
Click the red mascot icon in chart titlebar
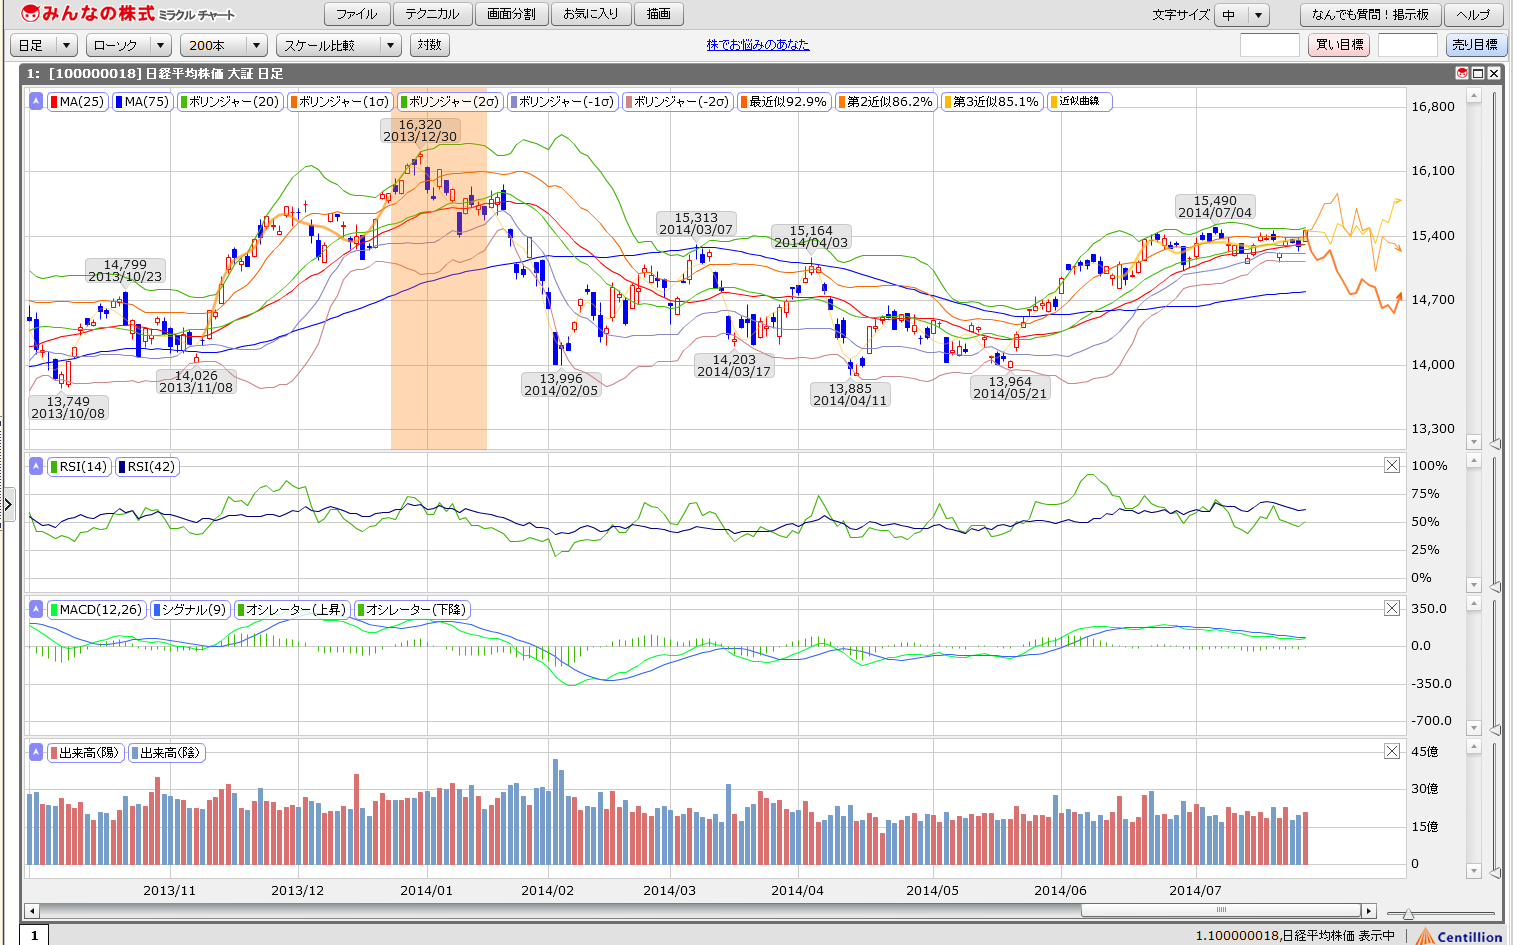(x=1461, y=73)
